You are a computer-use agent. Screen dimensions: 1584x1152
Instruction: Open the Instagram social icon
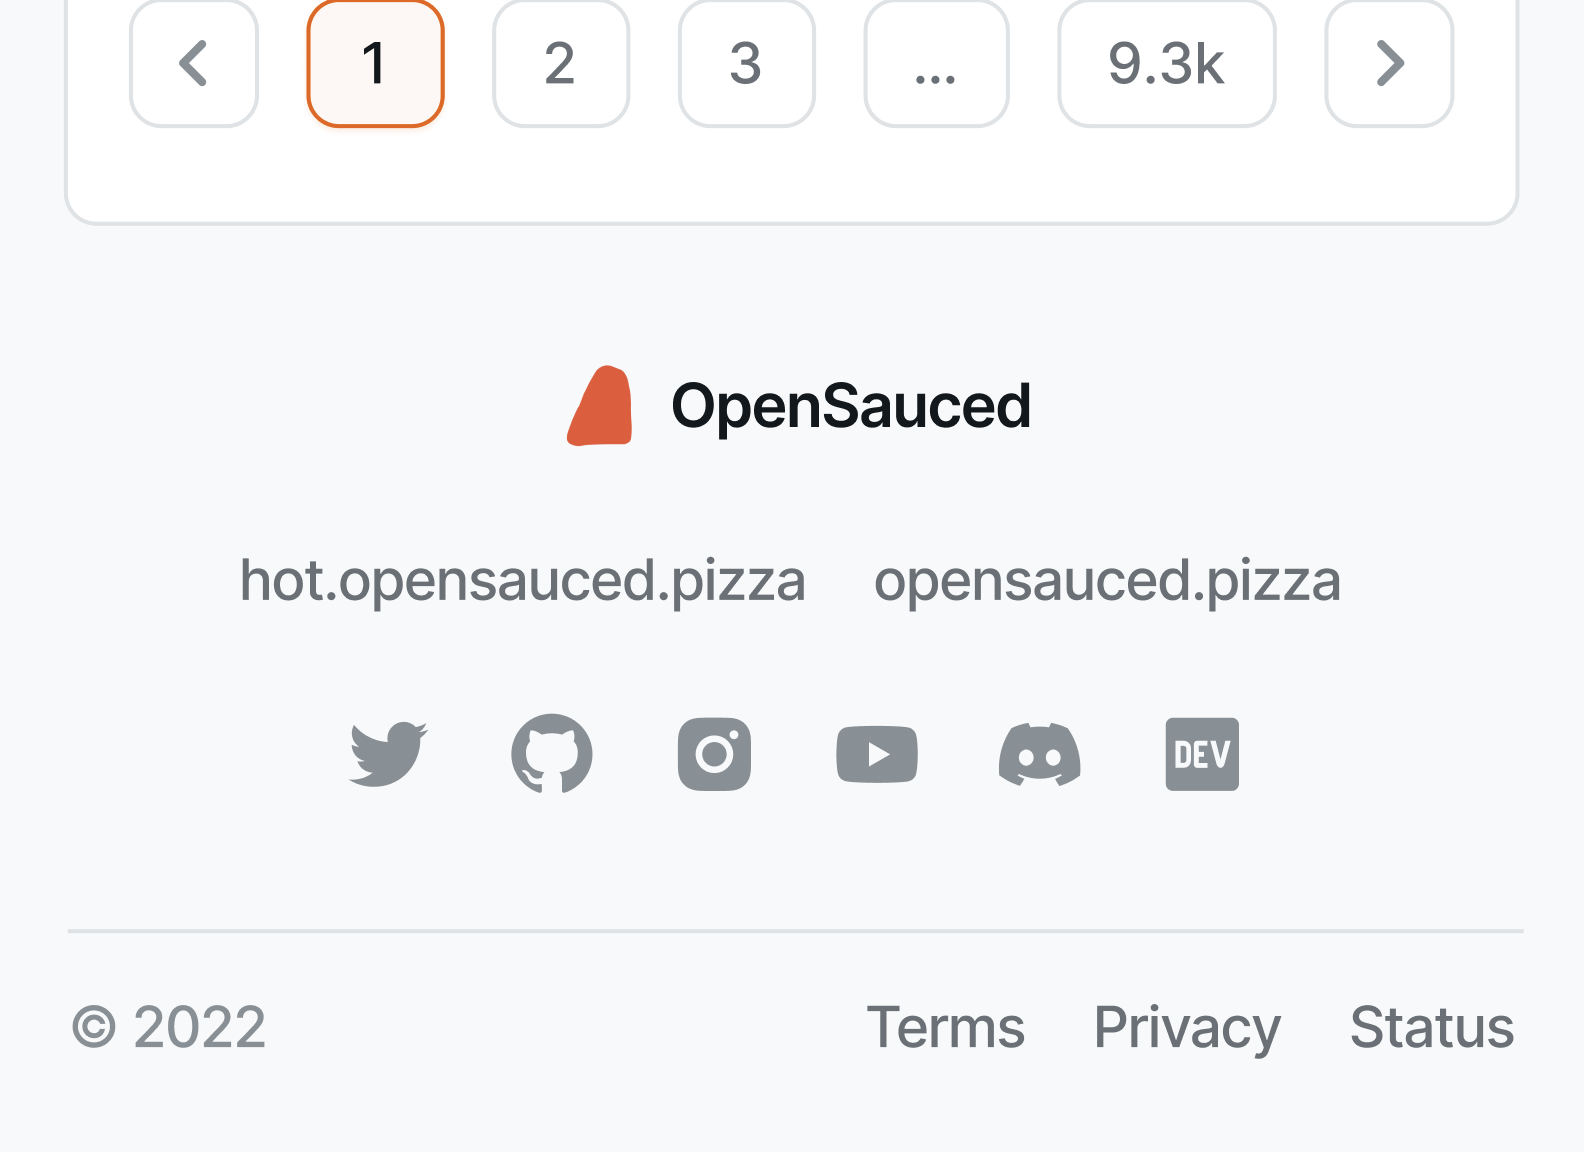click(x=714, y=754)
